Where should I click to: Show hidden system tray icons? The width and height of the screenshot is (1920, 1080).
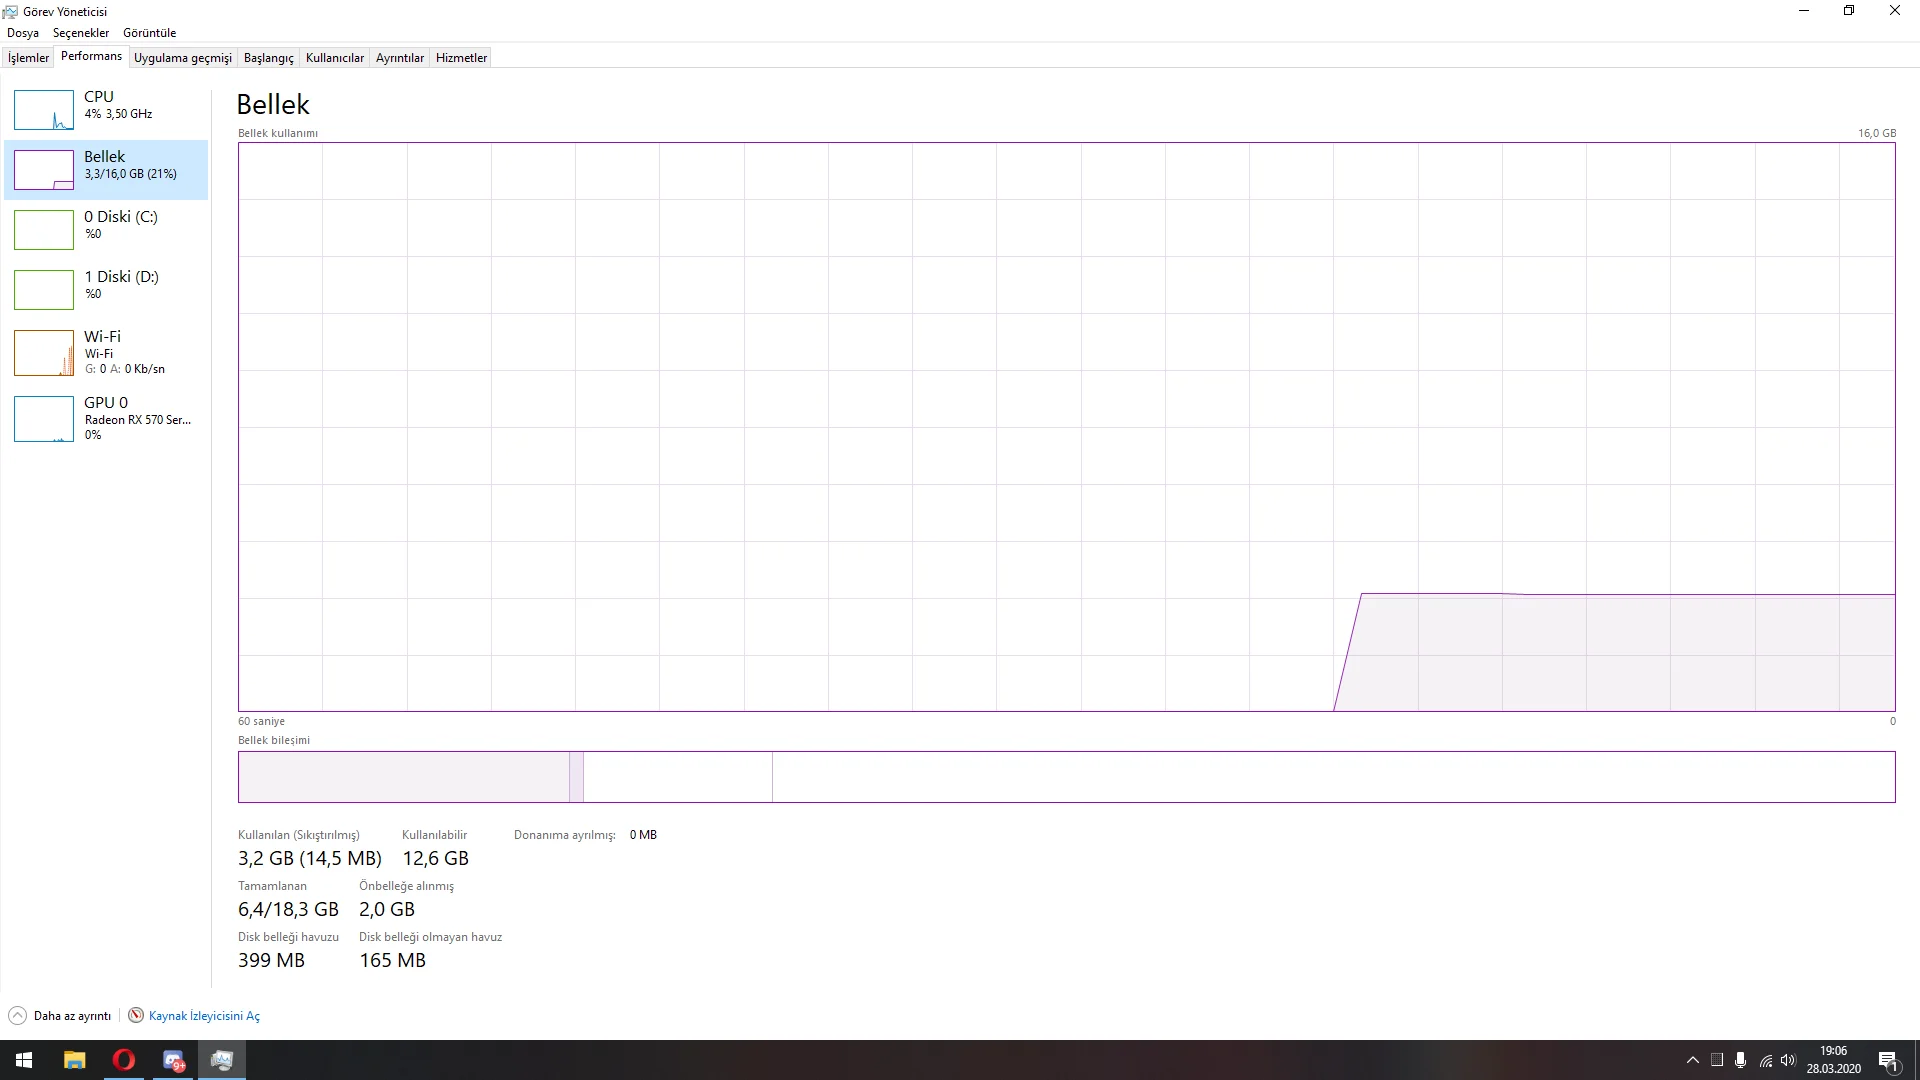tap(1692, 1060)
